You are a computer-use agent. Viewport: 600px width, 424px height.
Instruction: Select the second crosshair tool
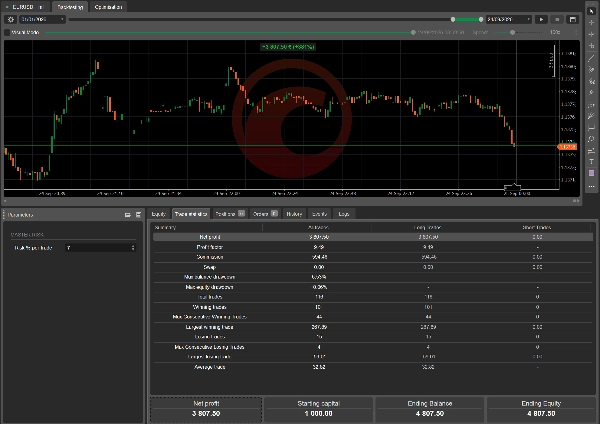(591, 34)
